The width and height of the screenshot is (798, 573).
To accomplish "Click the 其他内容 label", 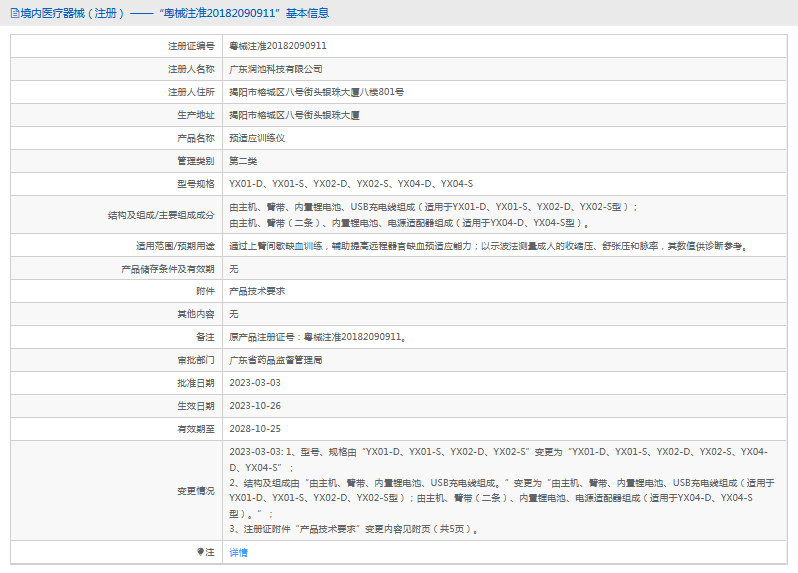I will click(196, 314).
